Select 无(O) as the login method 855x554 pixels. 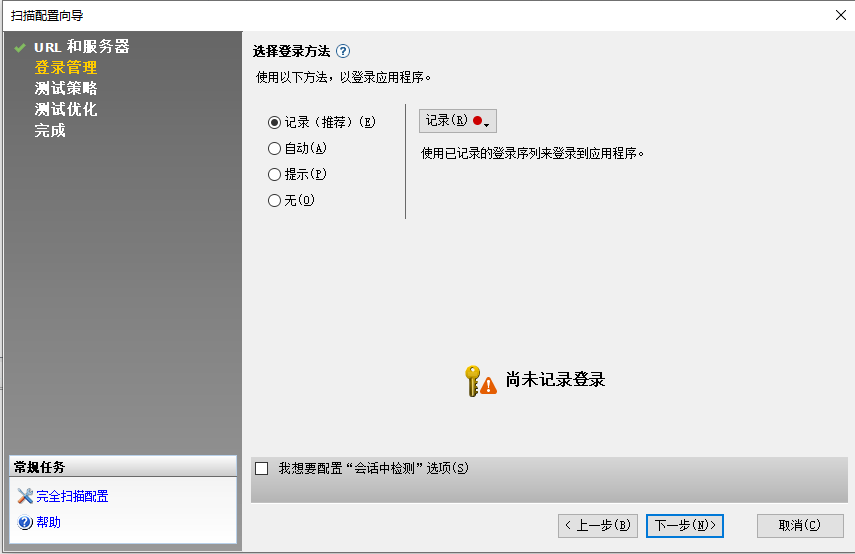[x=274, y=201]
